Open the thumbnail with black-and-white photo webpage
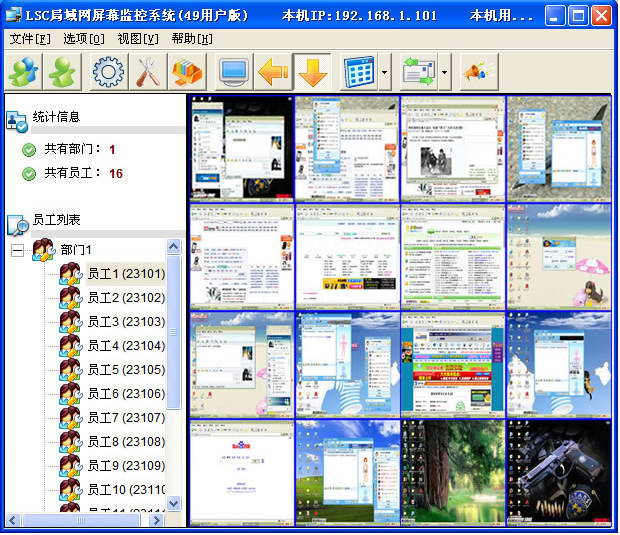The height and width of the screenshot is (535, 620). click(x=453, y=149)
